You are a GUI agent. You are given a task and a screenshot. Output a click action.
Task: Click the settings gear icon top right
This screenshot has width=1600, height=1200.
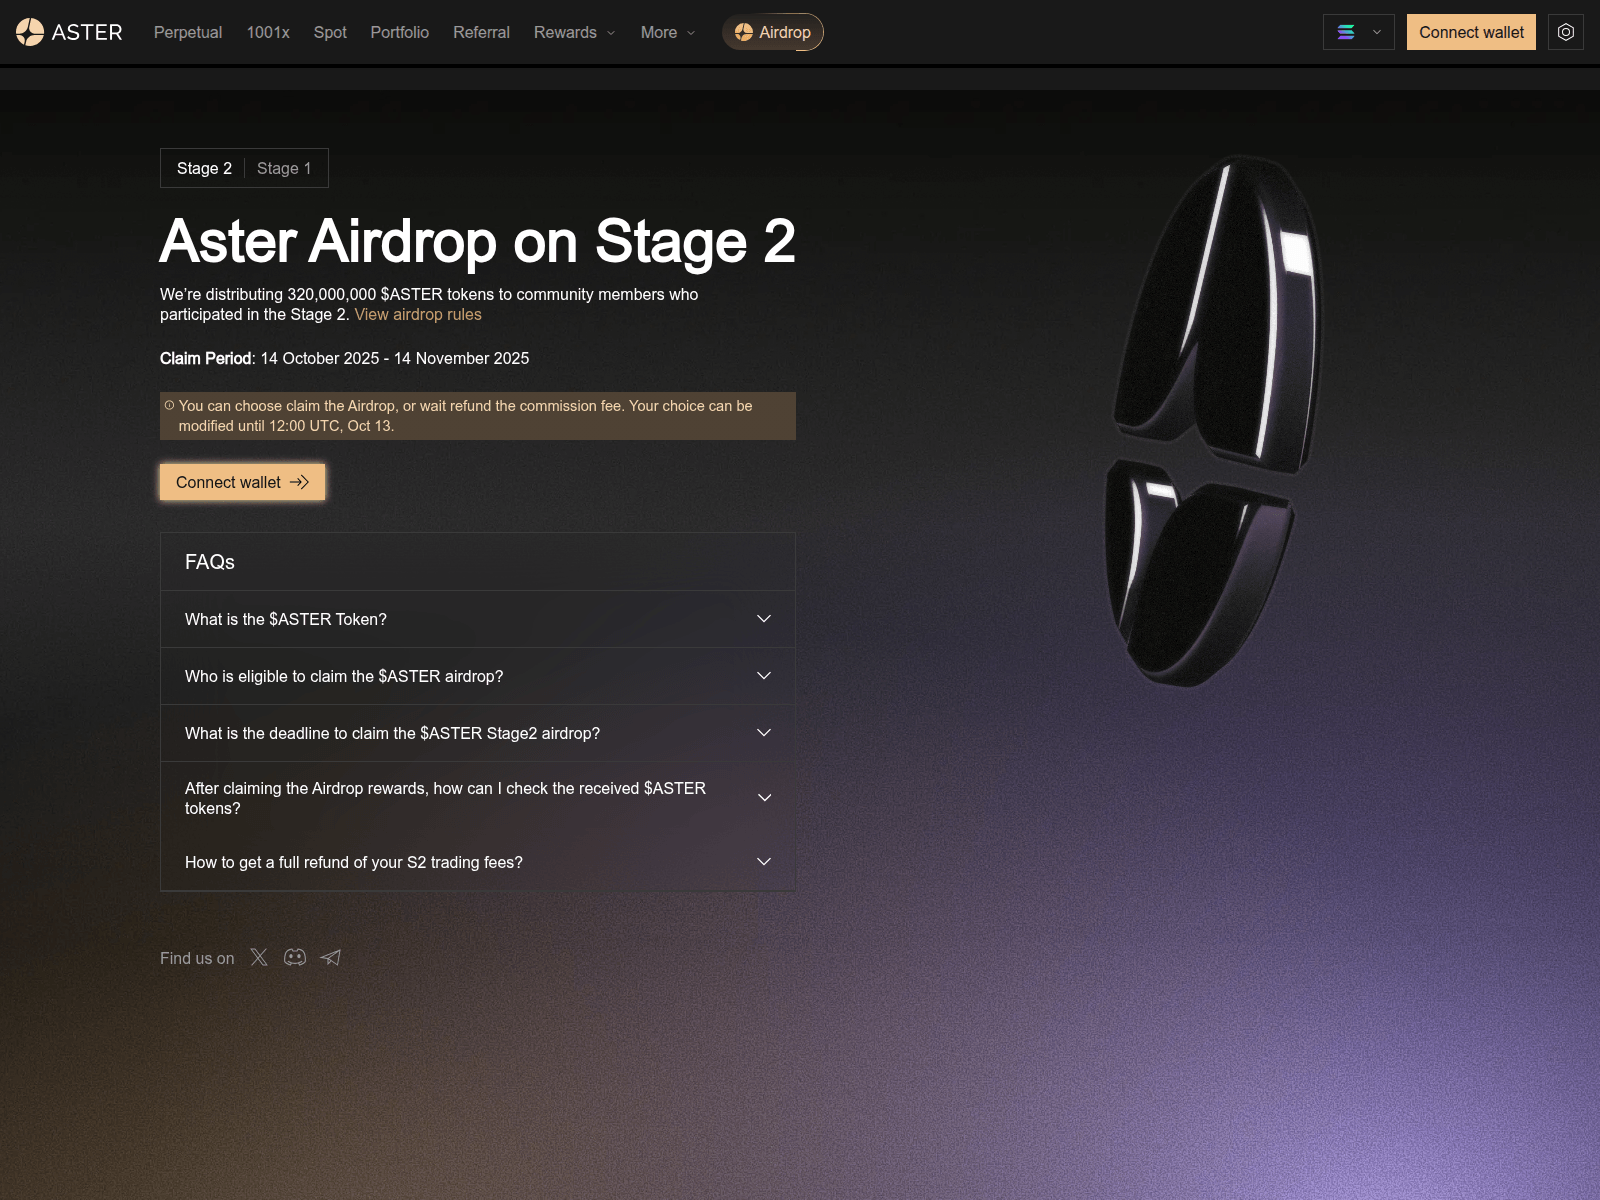1565,31
